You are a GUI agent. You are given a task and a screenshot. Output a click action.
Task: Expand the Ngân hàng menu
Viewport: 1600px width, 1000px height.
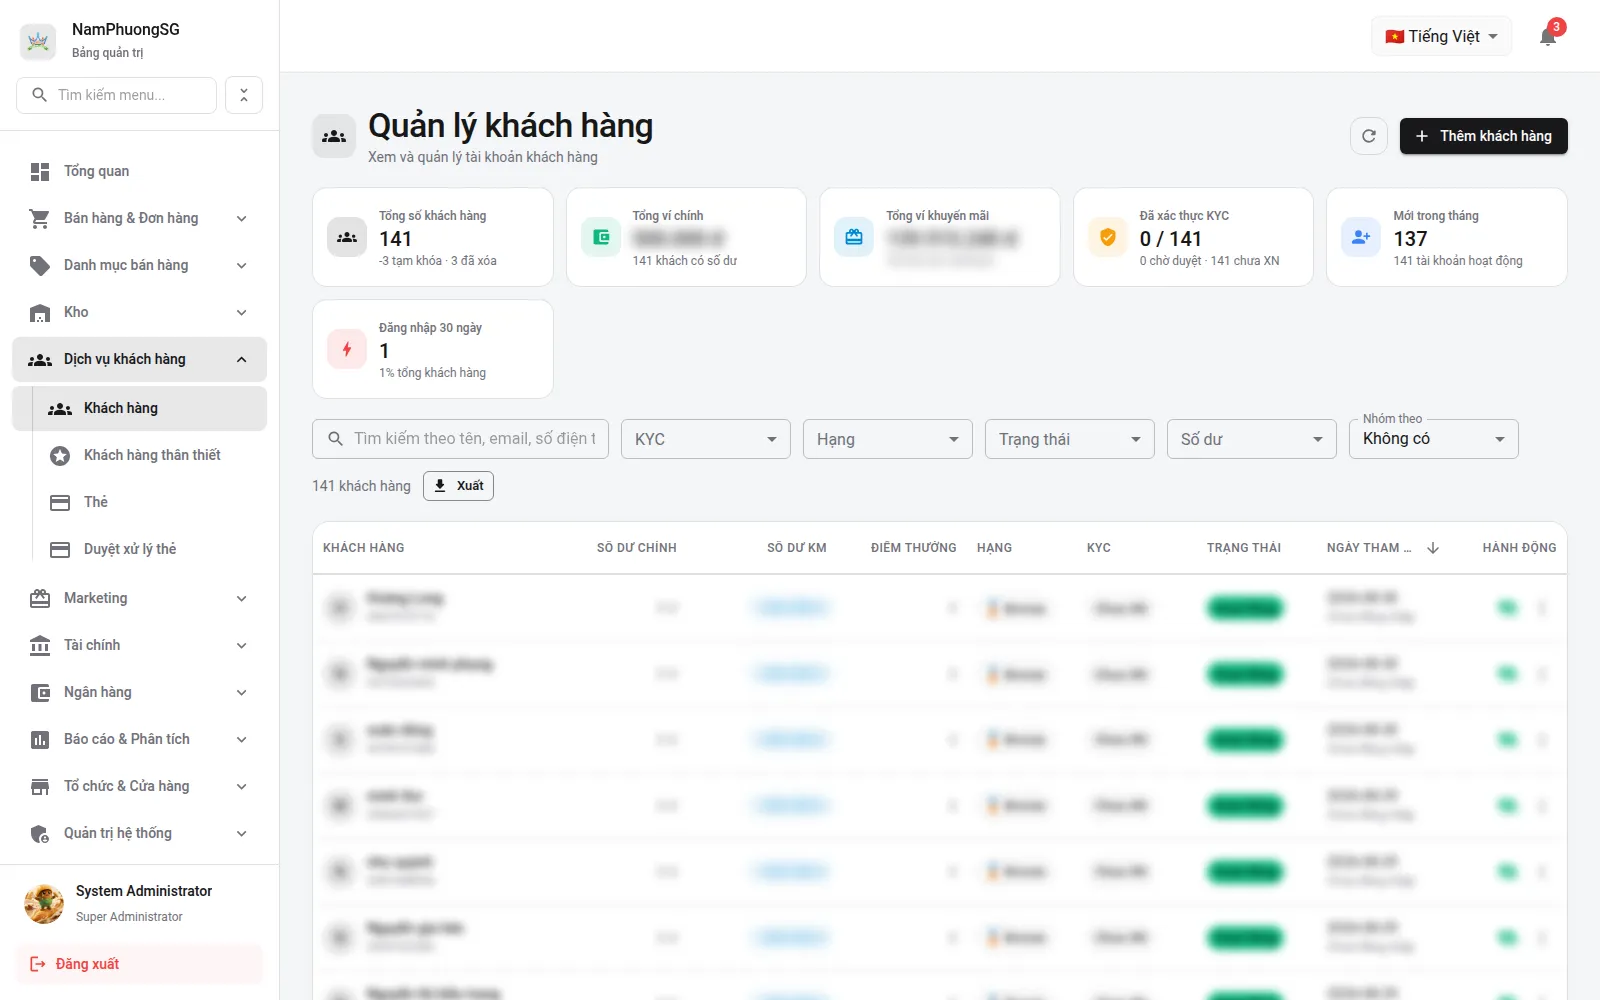[139, 692]
